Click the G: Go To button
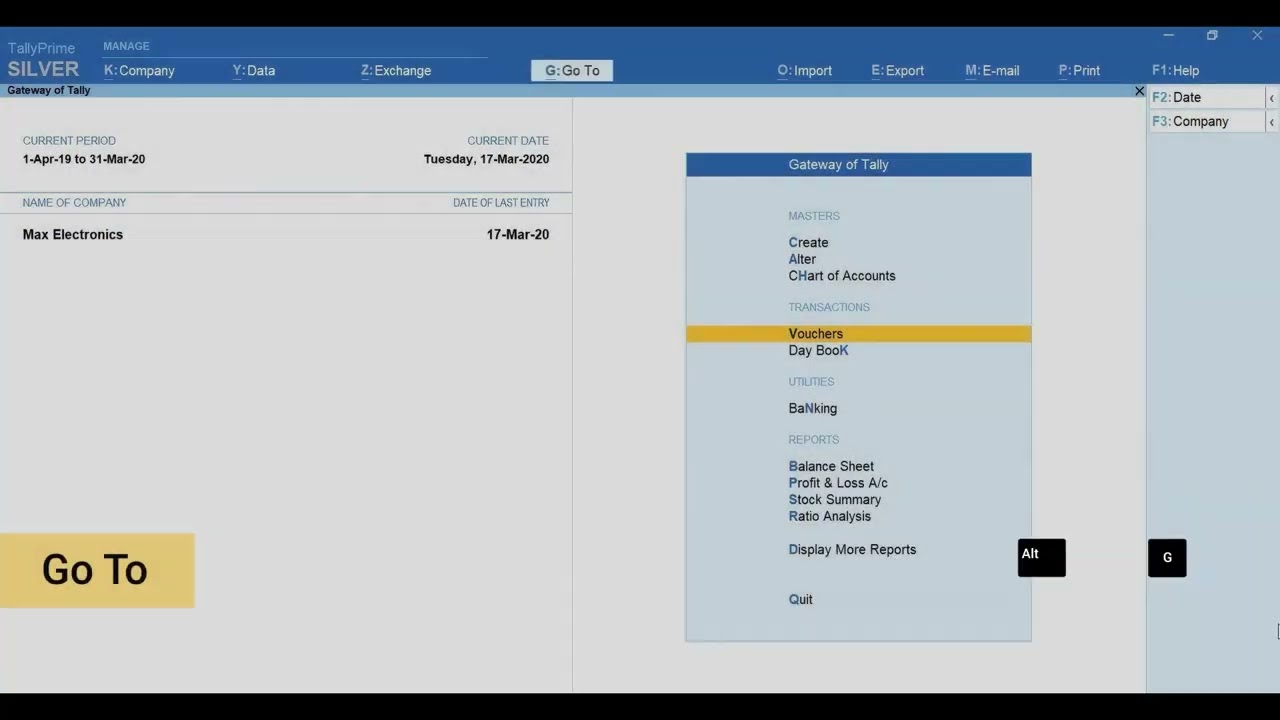The width and height of the screenshot is (1280, 720). 572,70
